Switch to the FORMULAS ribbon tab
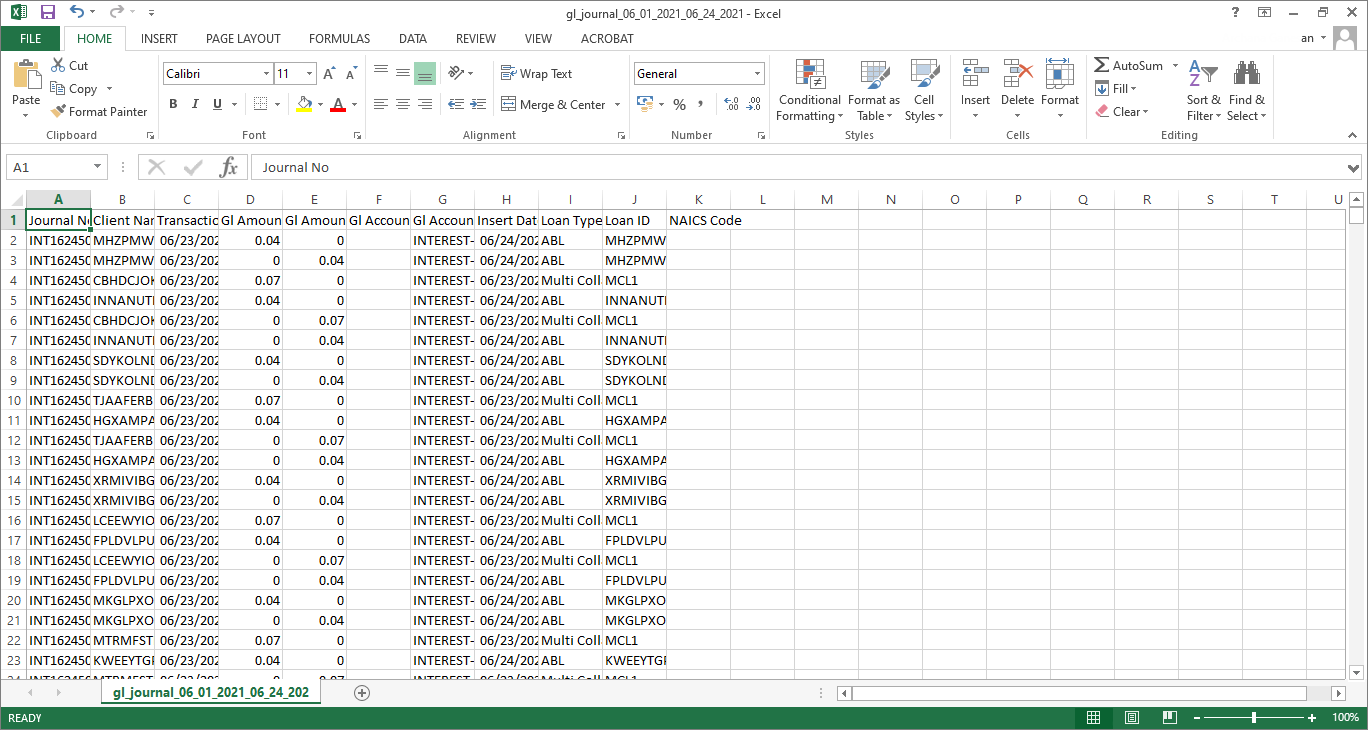The width and height of the screenshot is (1368, 730). [x=339, y=39]
